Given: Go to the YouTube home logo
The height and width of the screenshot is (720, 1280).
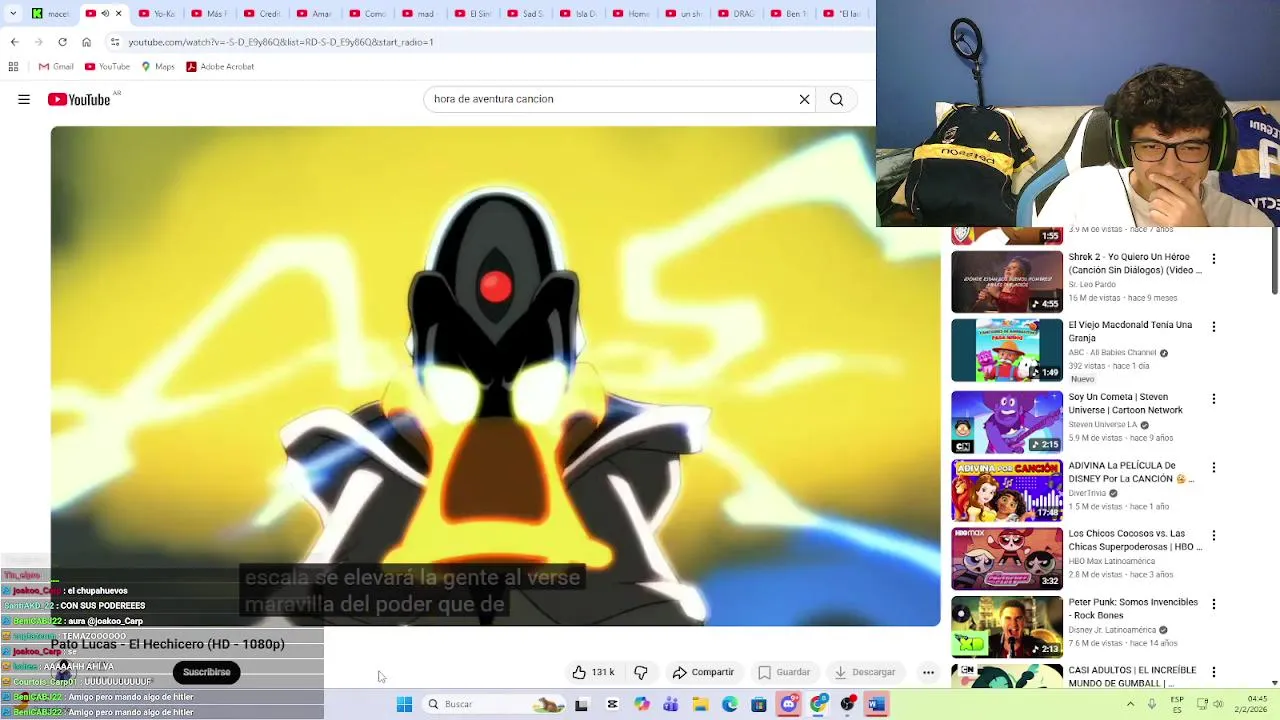Looking at the screenshot, I should pos(78,99).
